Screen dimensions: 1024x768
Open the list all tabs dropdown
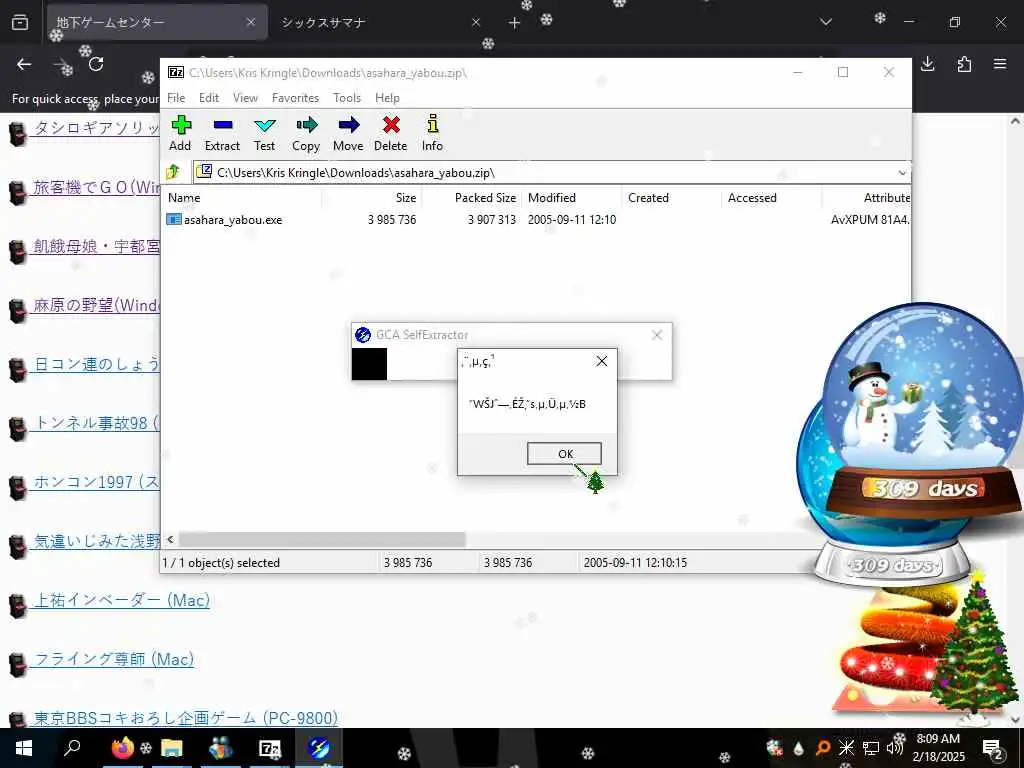826,22
